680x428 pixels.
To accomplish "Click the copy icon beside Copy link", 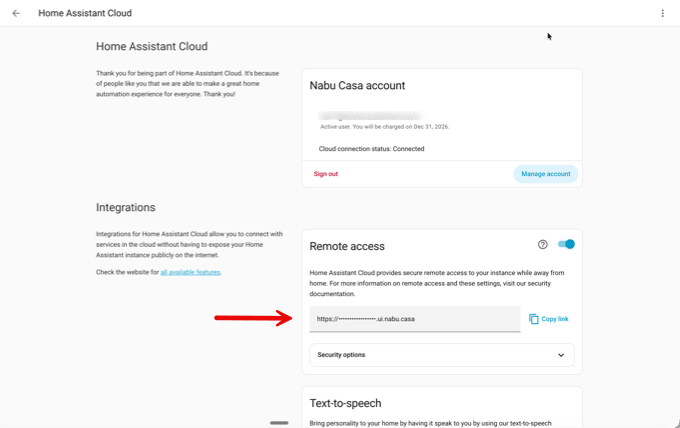I will click(533, 319).
